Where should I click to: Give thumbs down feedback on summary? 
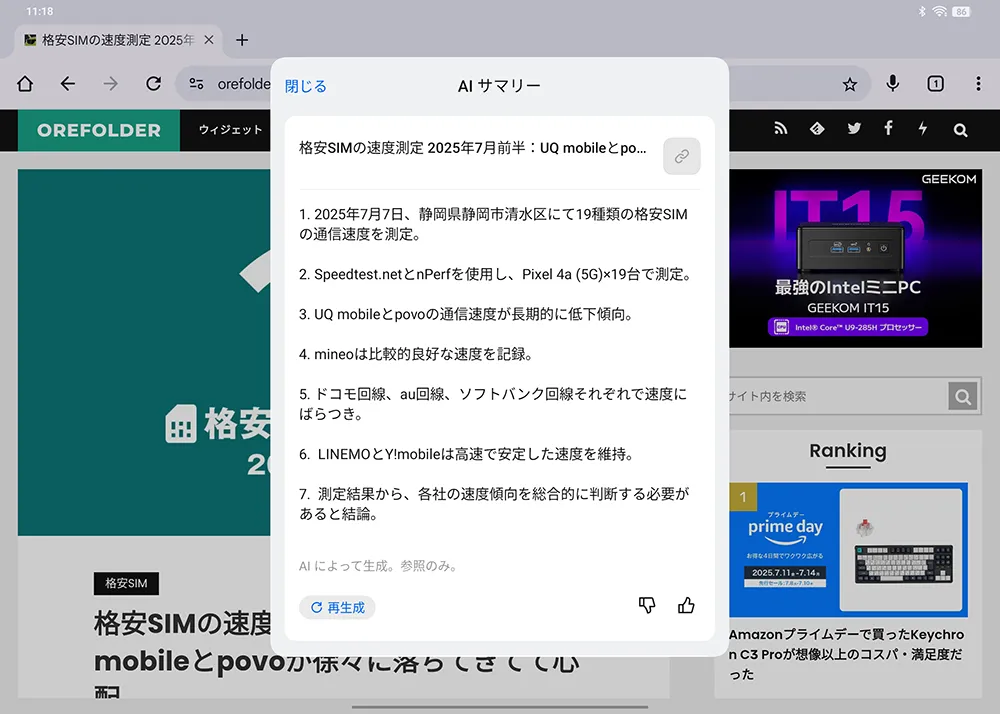[647, 605]
